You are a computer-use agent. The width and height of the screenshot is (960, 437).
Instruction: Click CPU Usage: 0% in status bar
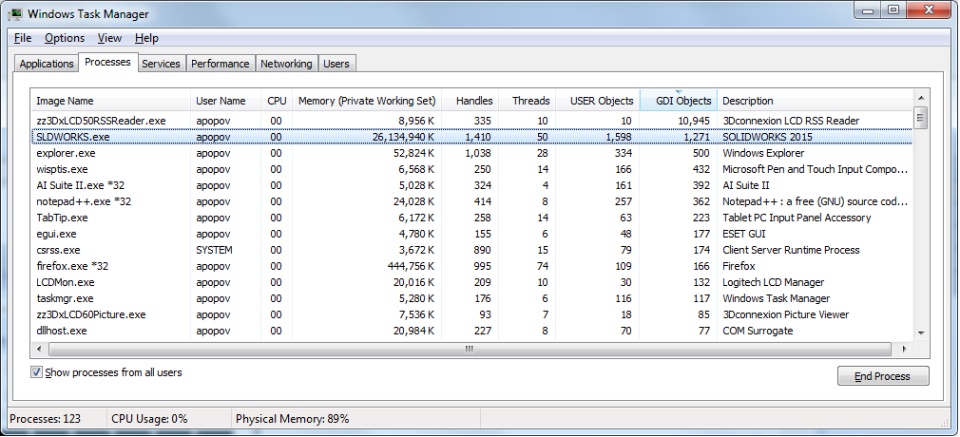coord(149,419)
